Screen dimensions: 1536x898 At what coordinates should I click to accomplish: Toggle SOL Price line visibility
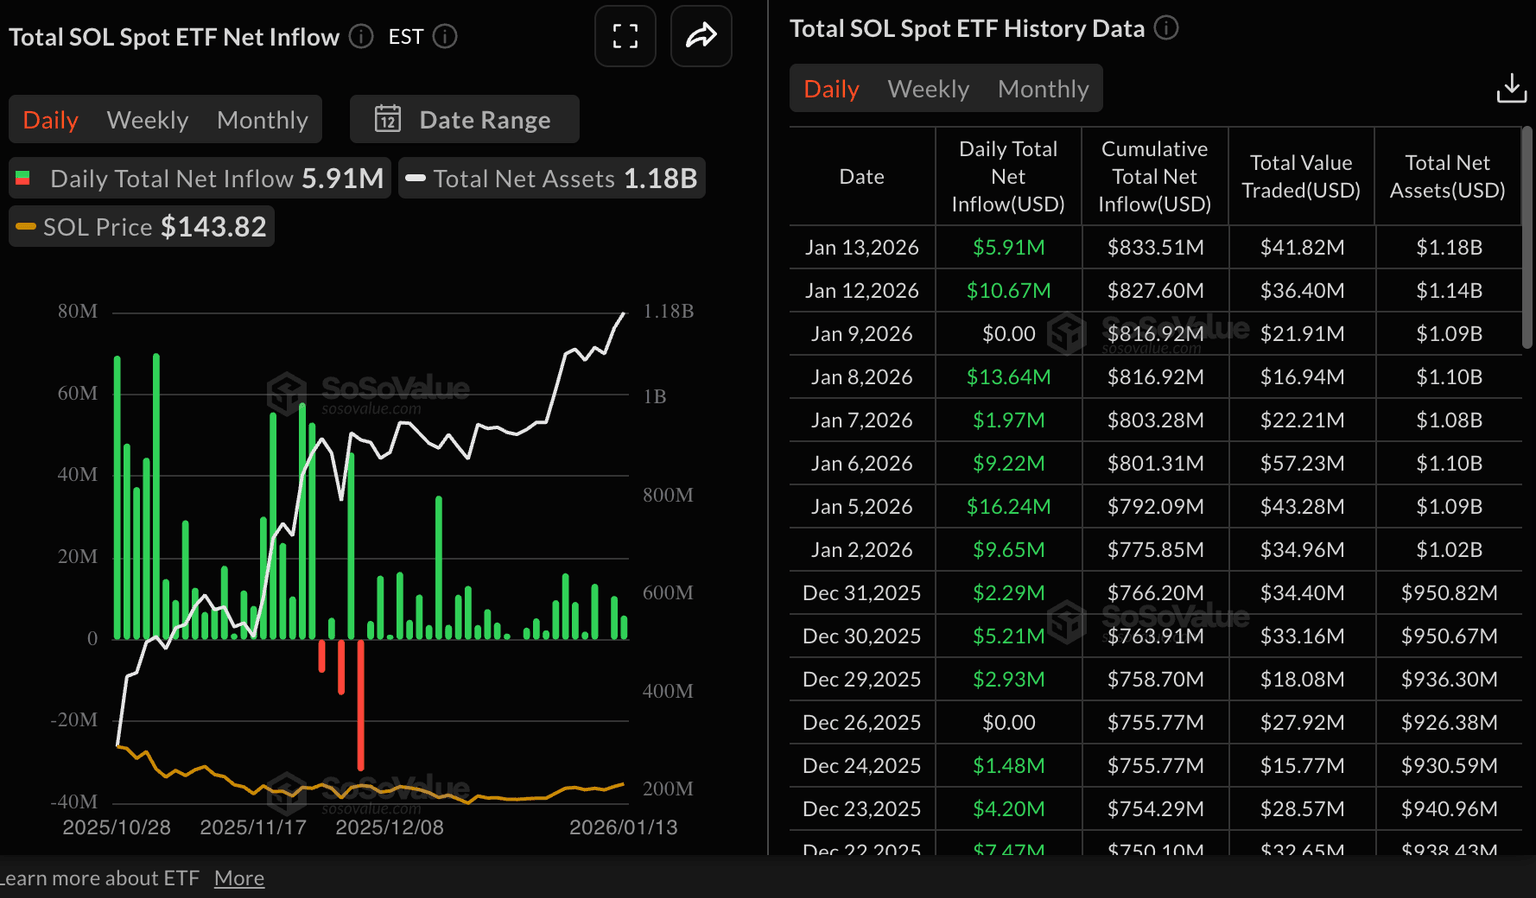(x=142, y=227)
